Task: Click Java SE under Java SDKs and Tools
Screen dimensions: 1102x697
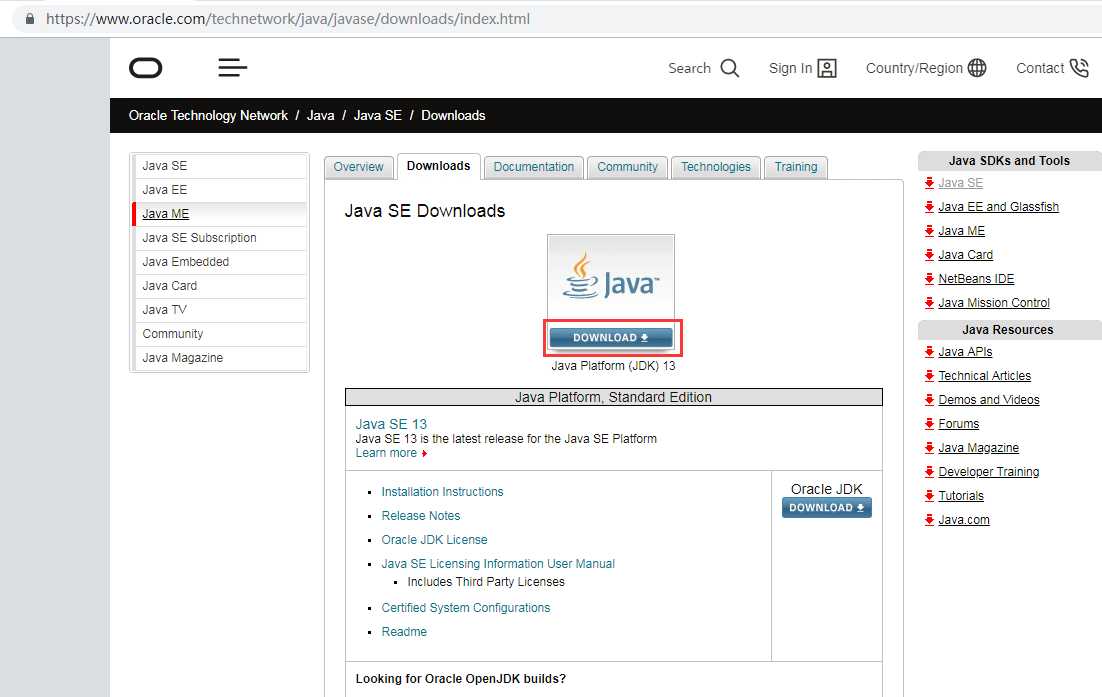Action: click(960, 183)
